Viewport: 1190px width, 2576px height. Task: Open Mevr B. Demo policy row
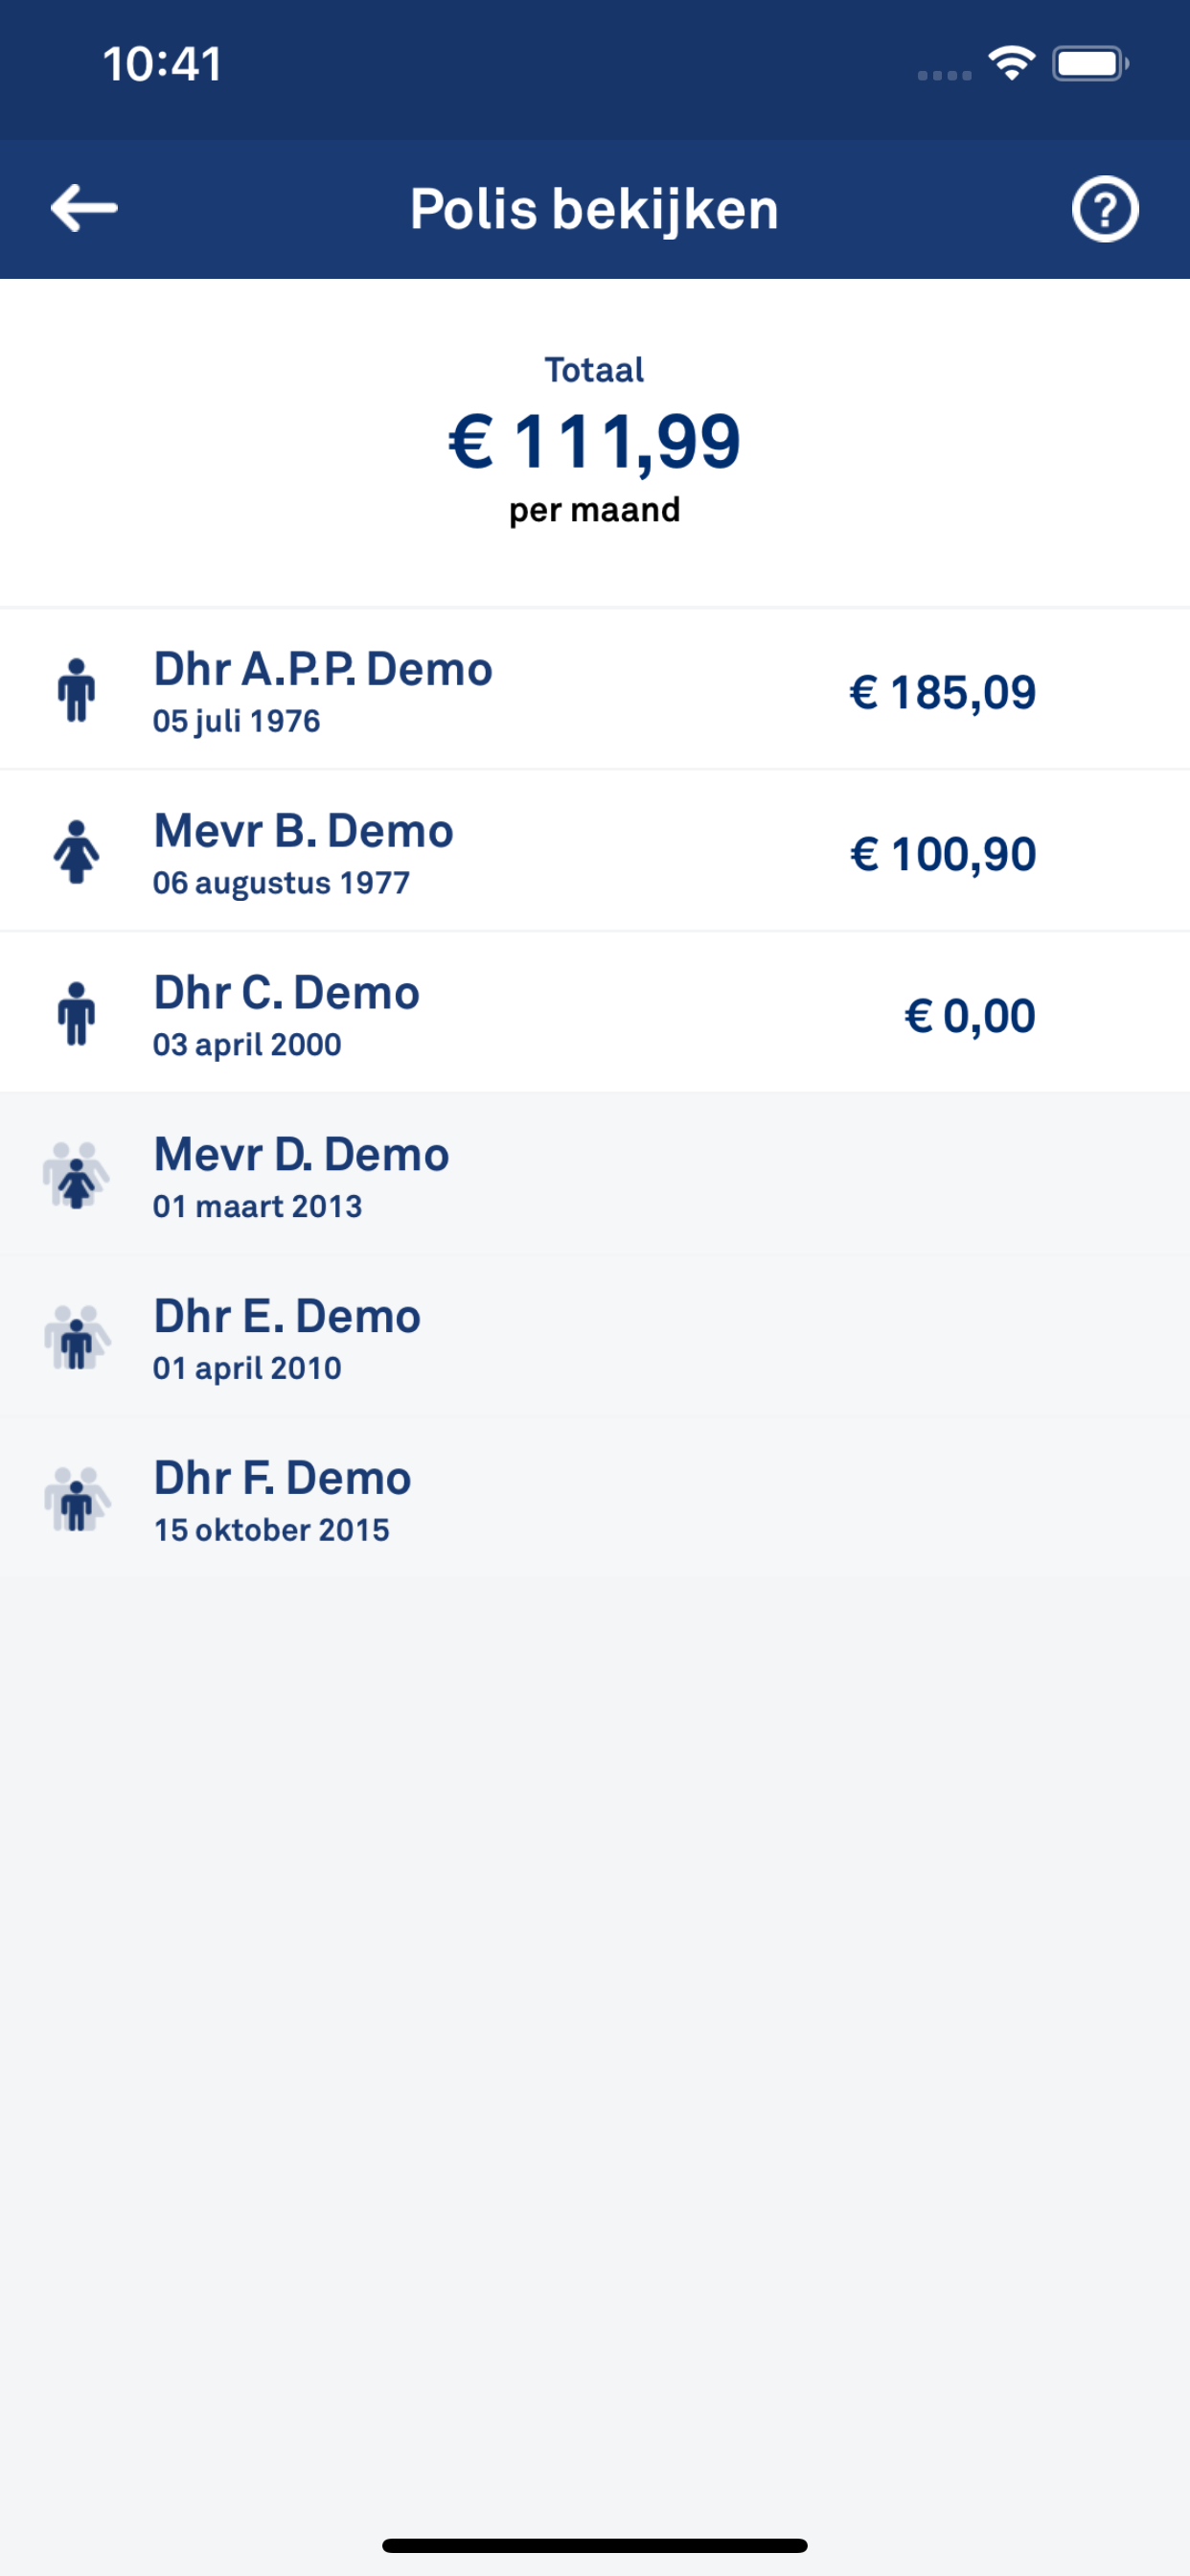pyautogui.click(x=303, y=832)
